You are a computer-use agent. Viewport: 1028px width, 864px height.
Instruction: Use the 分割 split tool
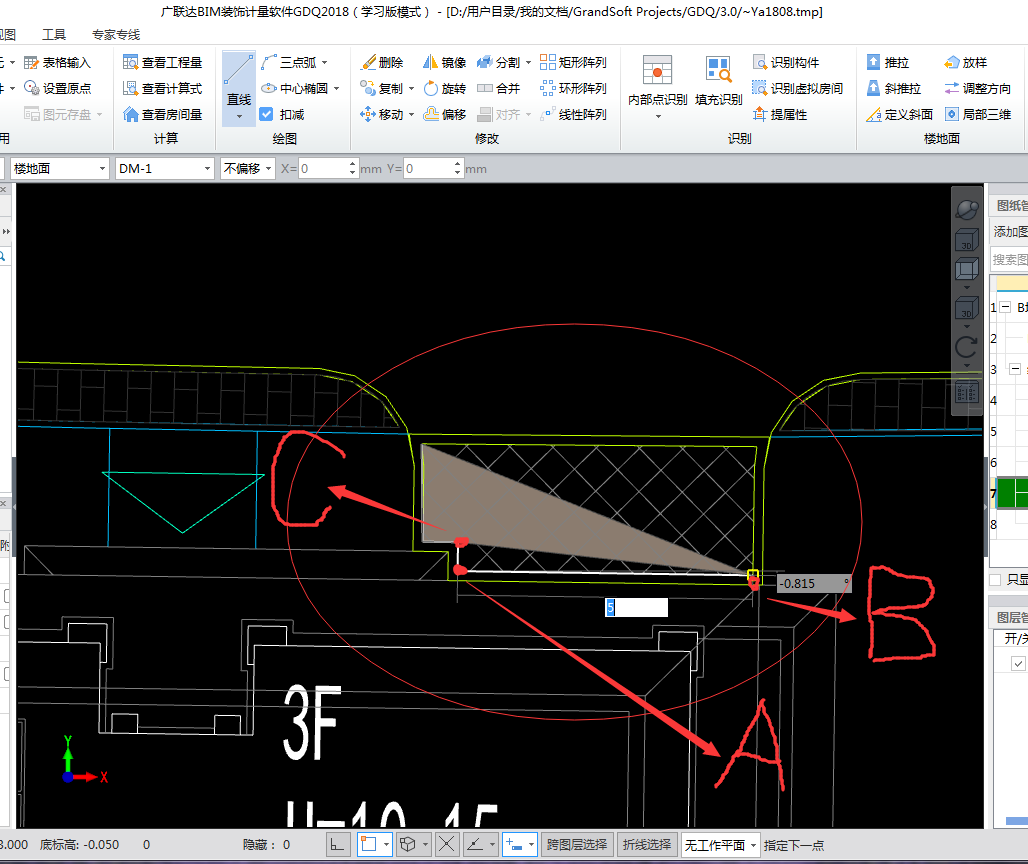[498, 62]
